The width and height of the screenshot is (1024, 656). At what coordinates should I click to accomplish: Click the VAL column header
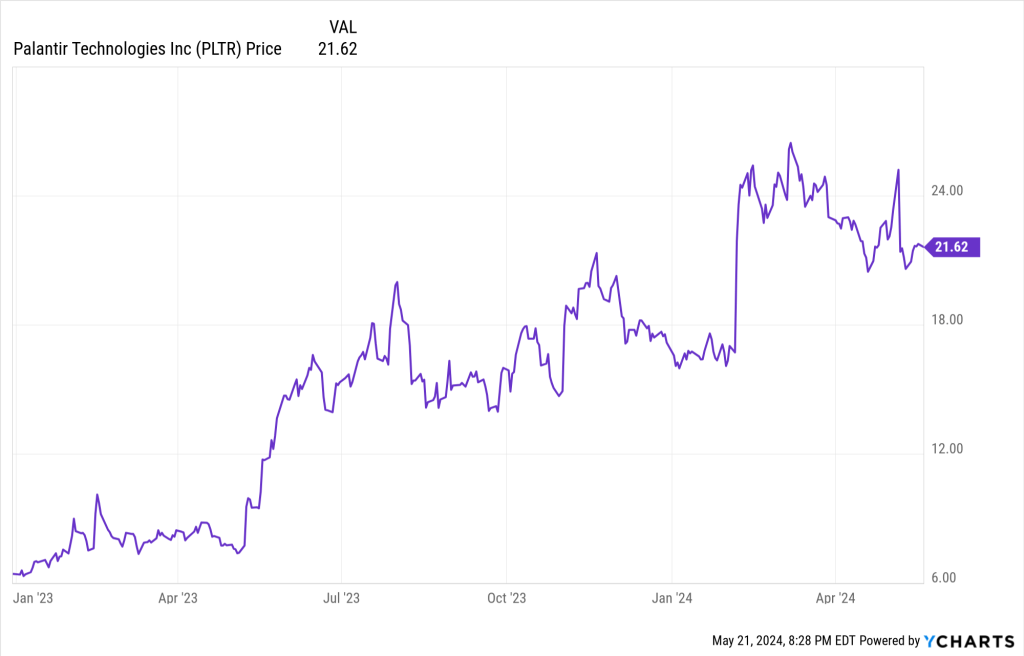[x=343, y=27]
